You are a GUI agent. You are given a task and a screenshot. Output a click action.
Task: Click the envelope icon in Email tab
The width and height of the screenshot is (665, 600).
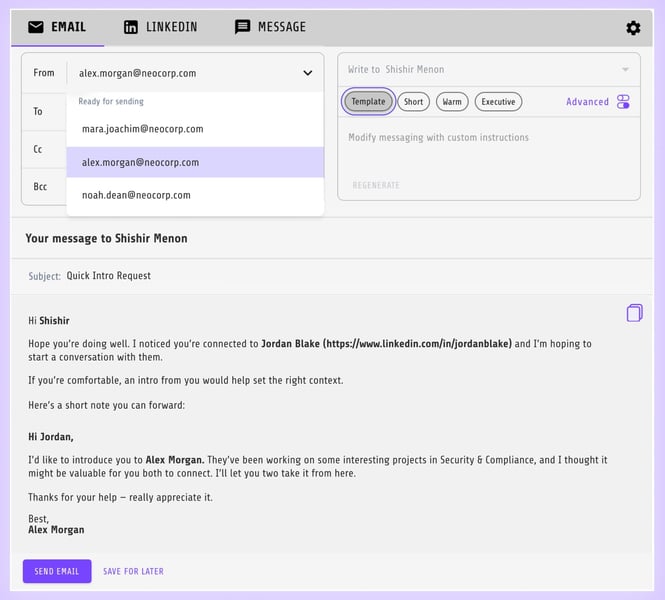coord(36,27)
